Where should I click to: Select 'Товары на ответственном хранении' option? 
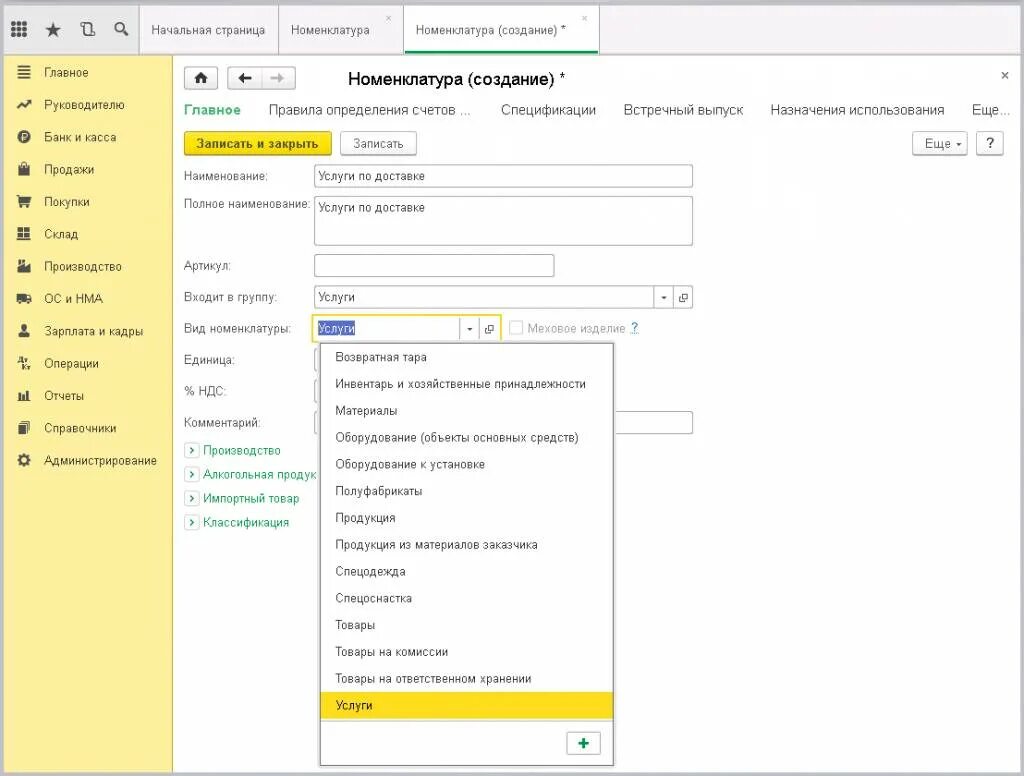click(466, 679)
